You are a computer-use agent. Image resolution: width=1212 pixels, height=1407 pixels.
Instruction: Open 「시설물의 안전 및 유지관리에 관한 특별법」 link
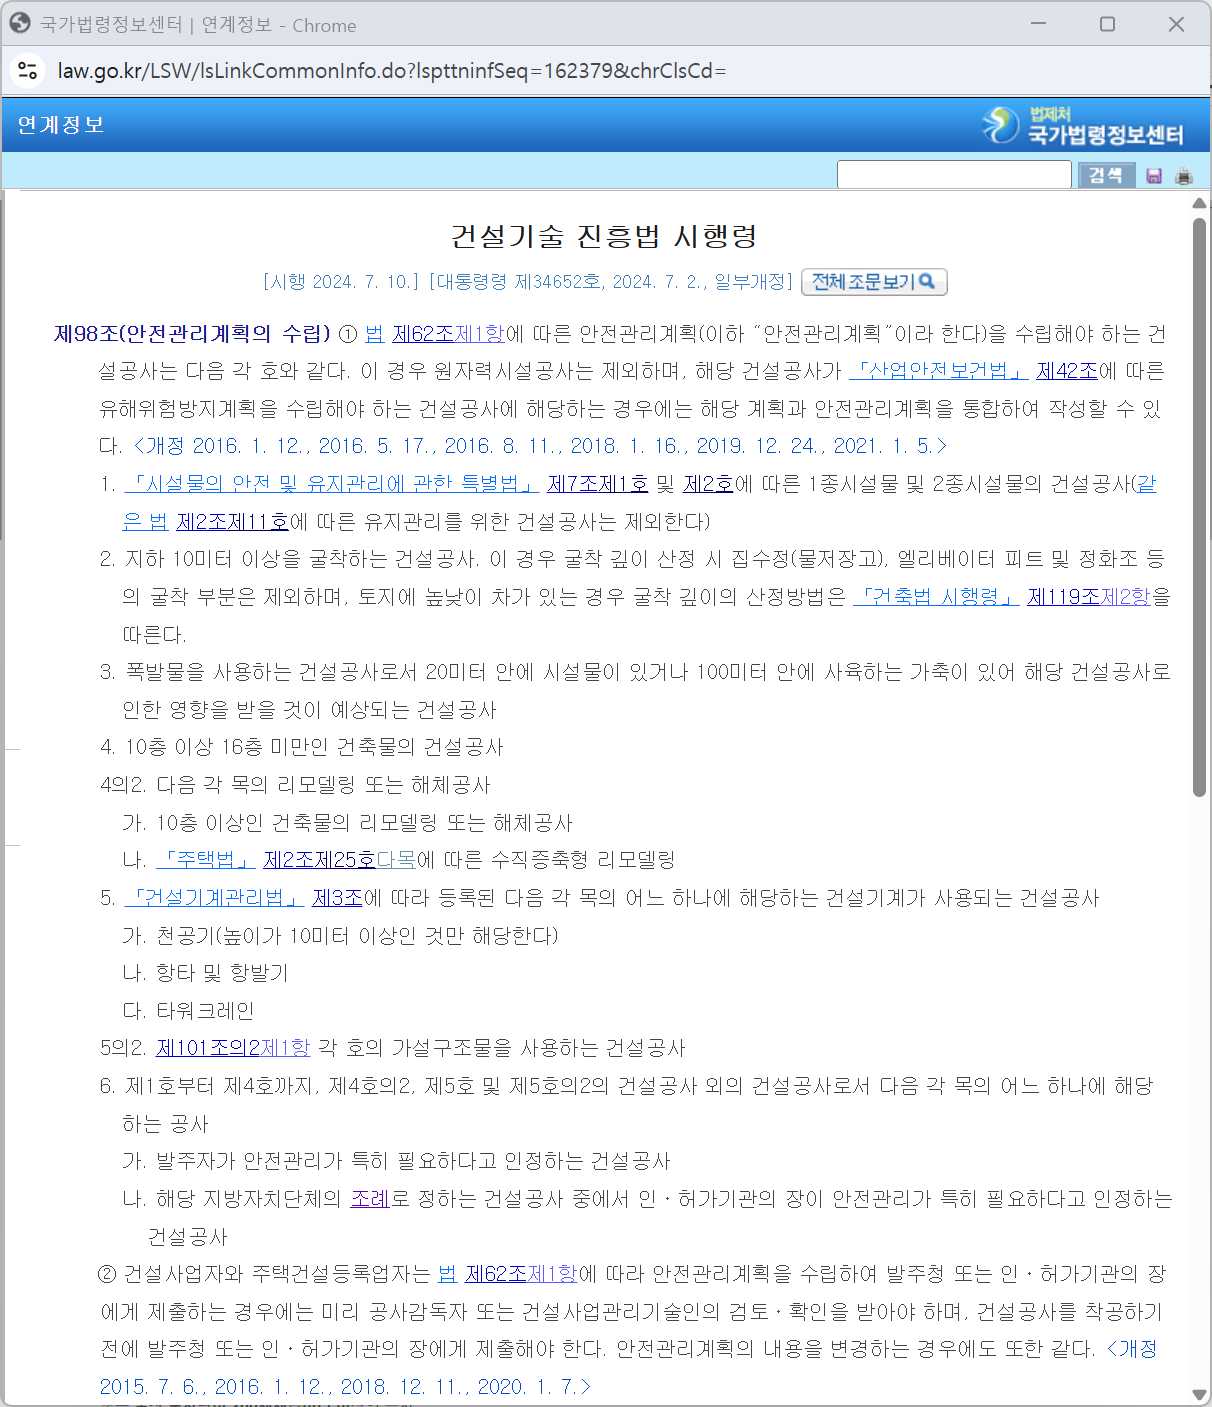[332, 484]
